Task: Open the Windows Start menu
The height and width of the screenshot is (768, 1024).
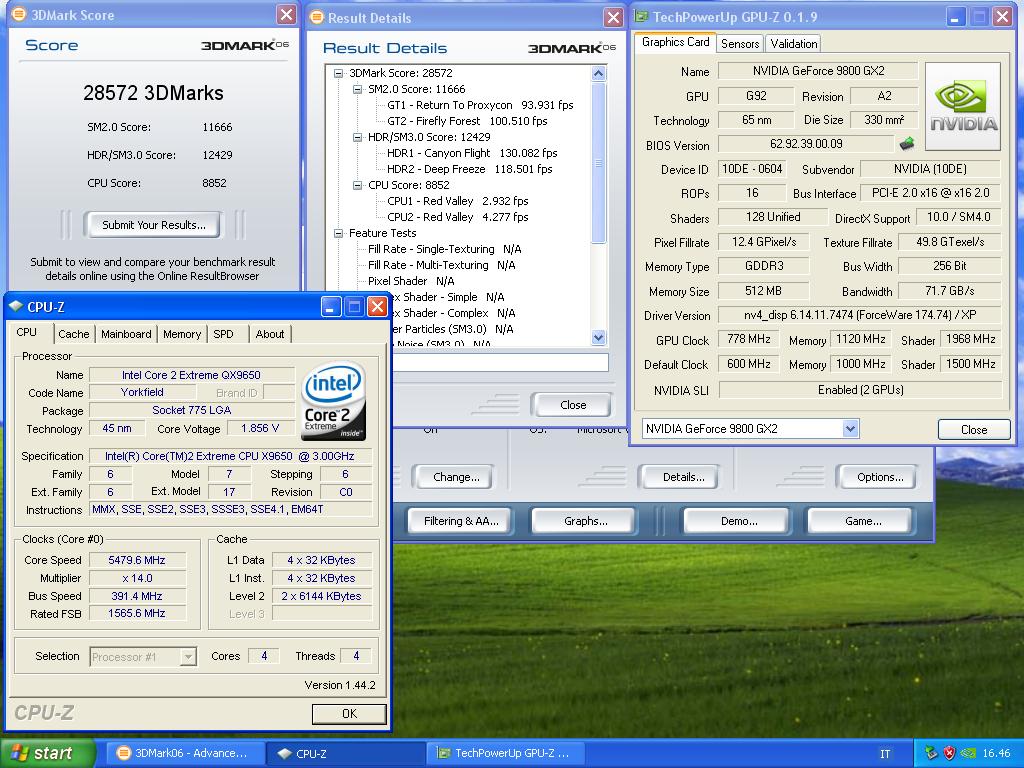Action: tap(48, 753)
